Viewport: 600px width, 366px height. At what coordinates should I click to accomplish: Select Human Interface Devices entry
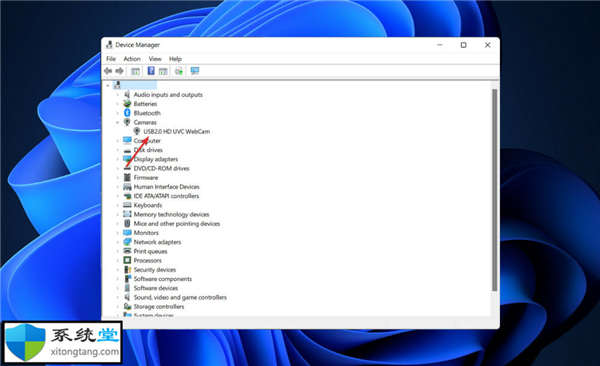[x=166, y=187]
